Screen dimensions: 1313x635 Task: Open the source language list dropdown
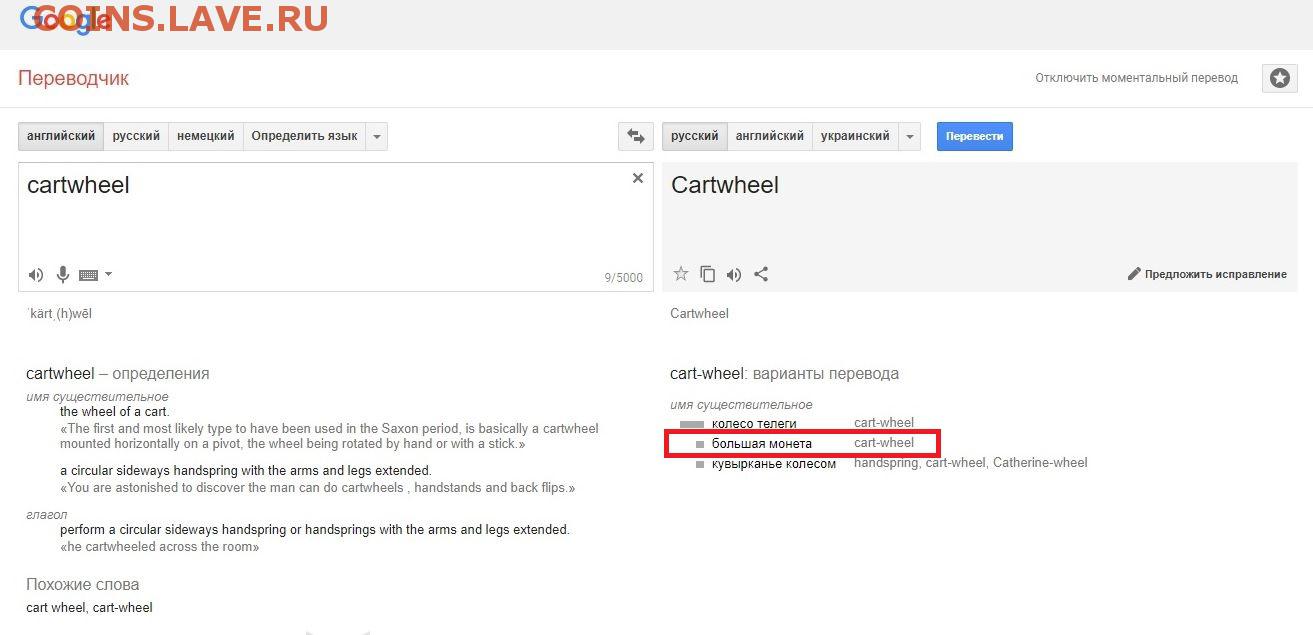click(x=377, y=136)
